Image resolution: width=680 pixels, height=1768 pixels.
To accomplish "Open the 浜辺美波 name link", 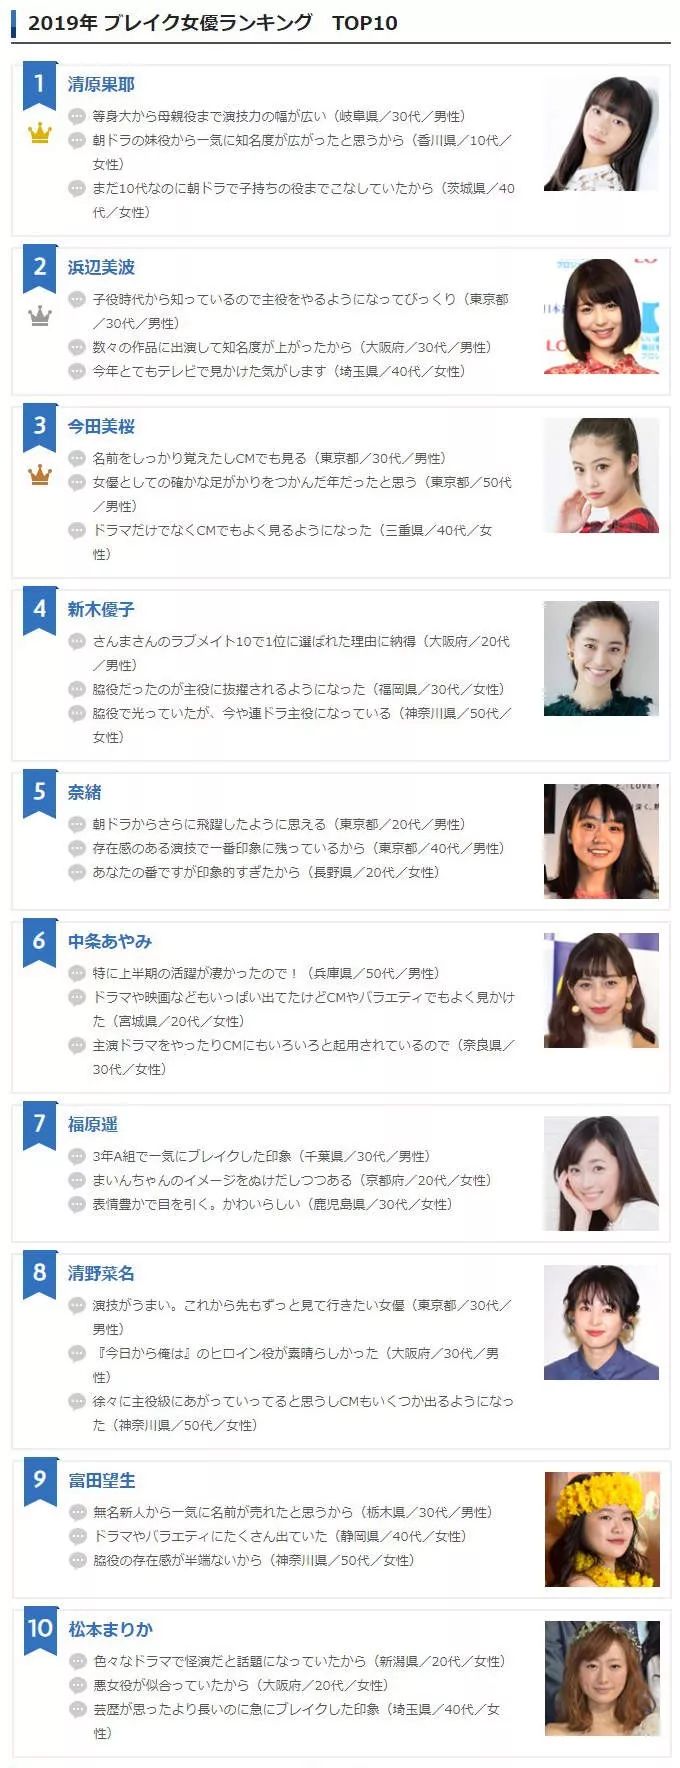I will pos(101,268).
